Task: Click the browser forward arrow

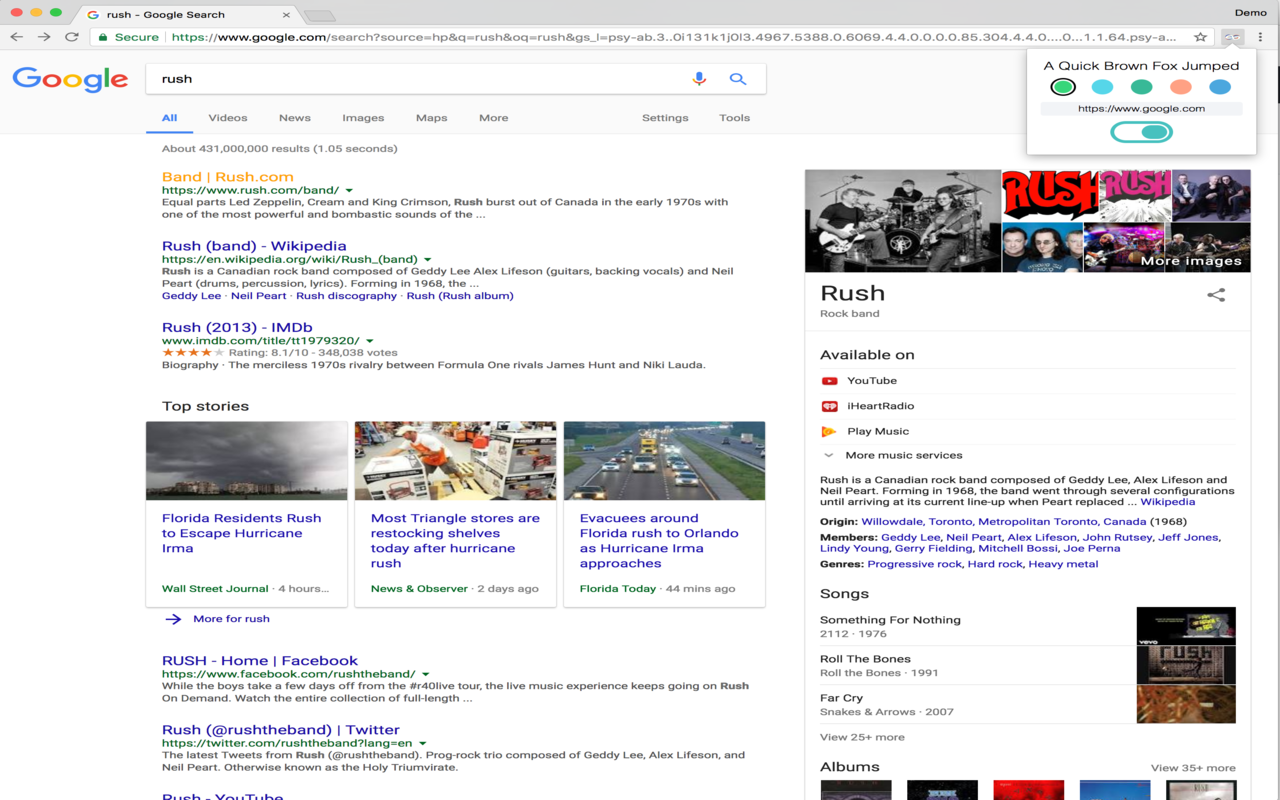Action: pyautogui.click(x=44, y=37)
